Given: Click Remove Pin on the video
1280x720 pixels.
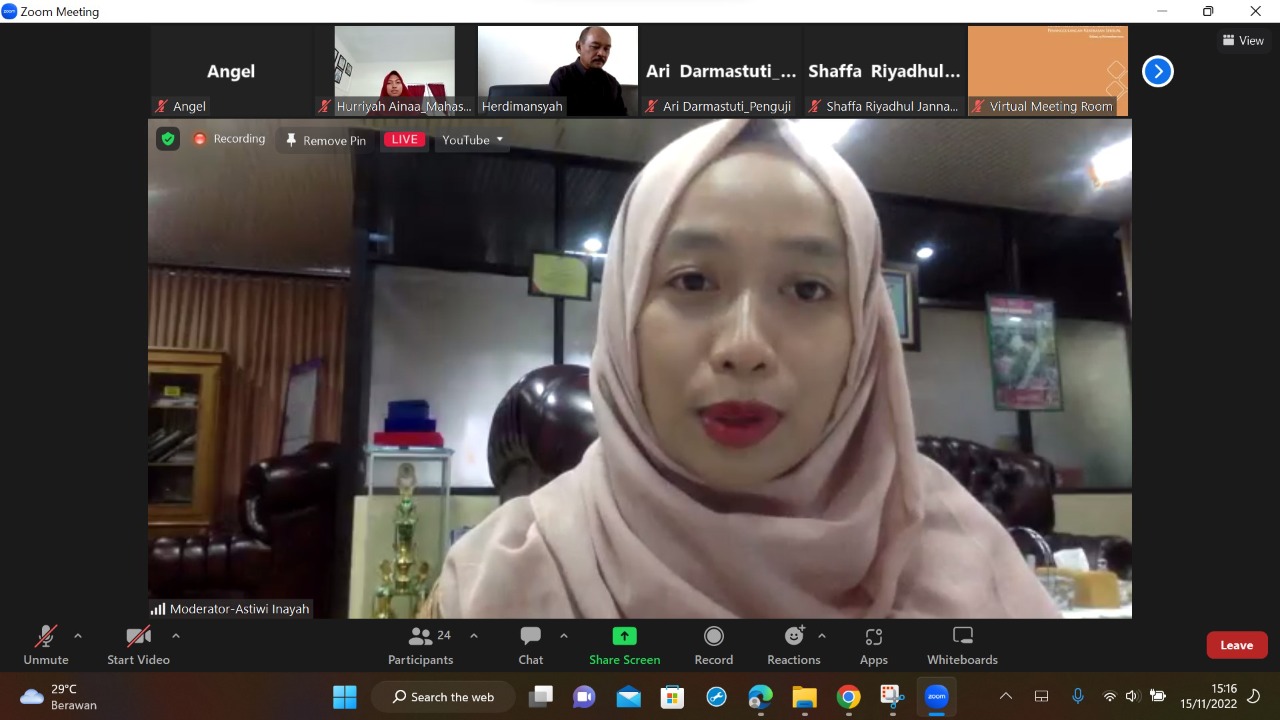Looking at the screenshot, I should coord(325,140).
